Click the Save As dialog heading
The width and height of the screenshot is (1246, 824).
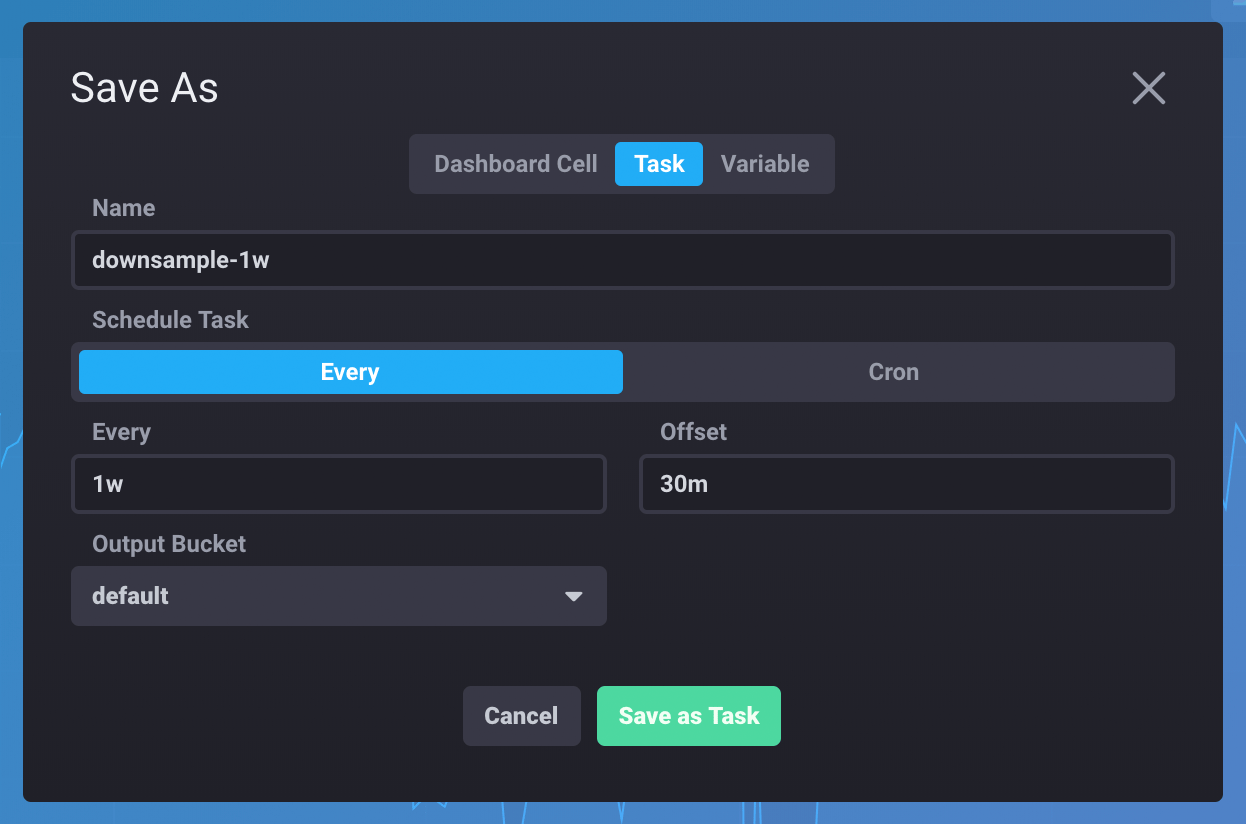(144, 88)
